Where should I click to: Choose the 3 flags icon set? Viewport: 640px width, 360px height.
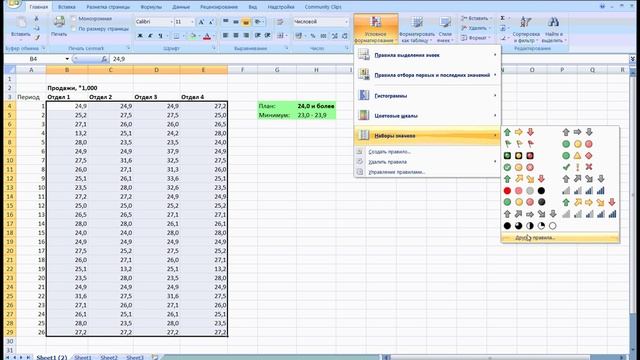(x=519, y=144)
